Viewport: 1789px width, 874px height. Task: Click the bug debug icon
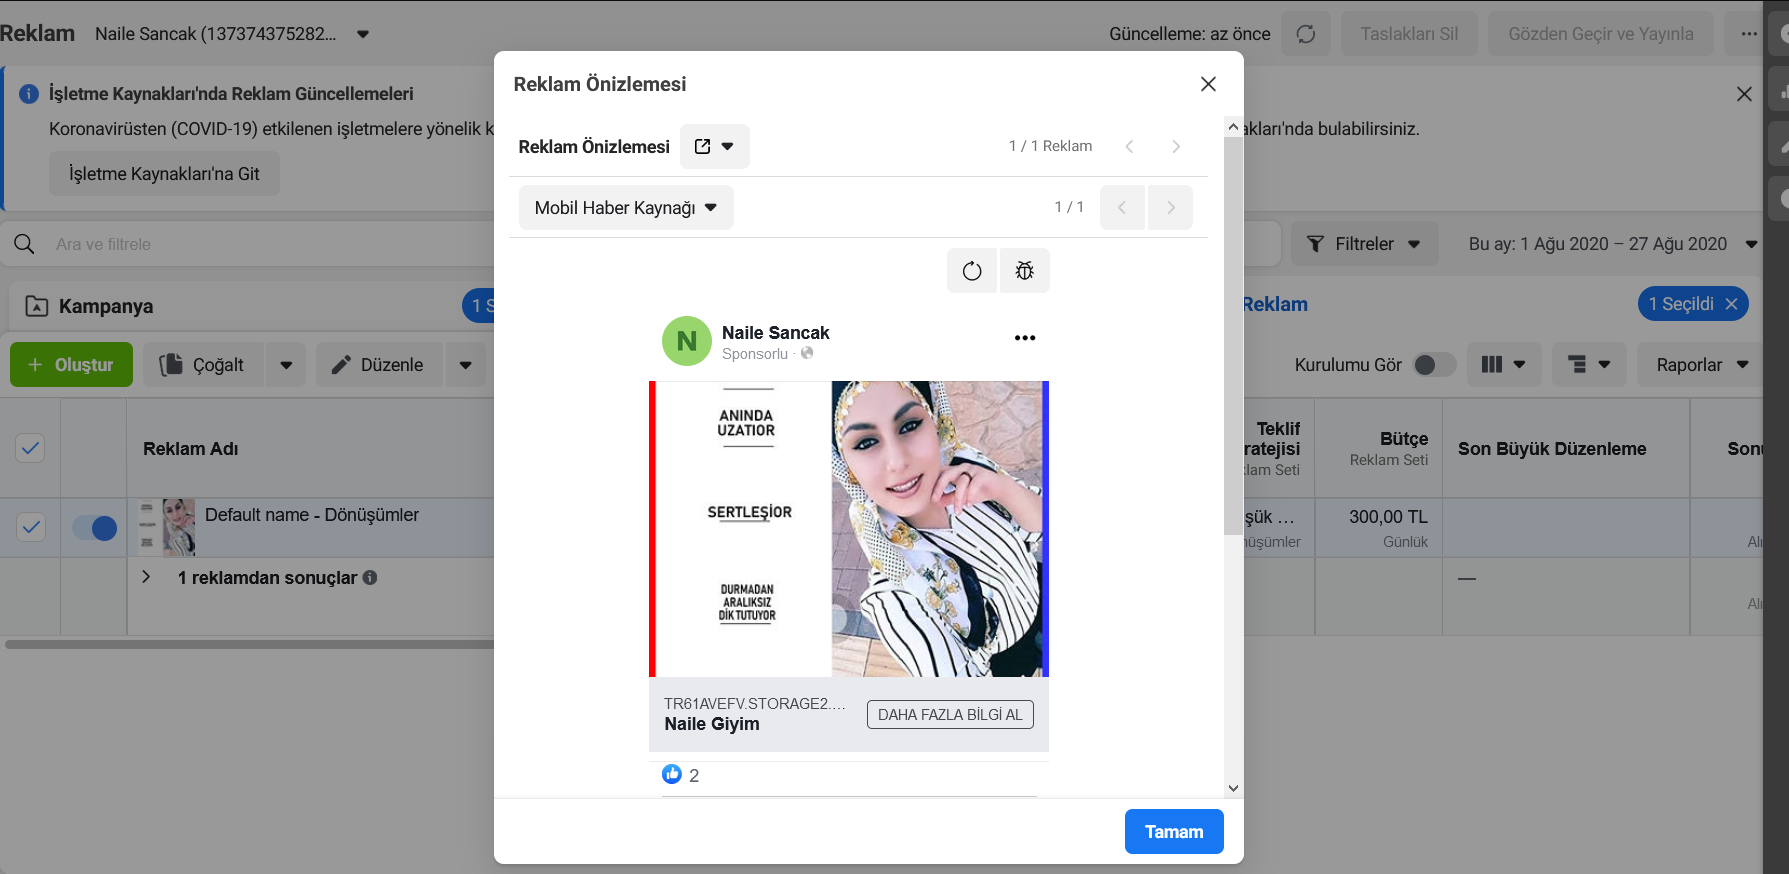pyautogui.click(x=1024, y=271)
